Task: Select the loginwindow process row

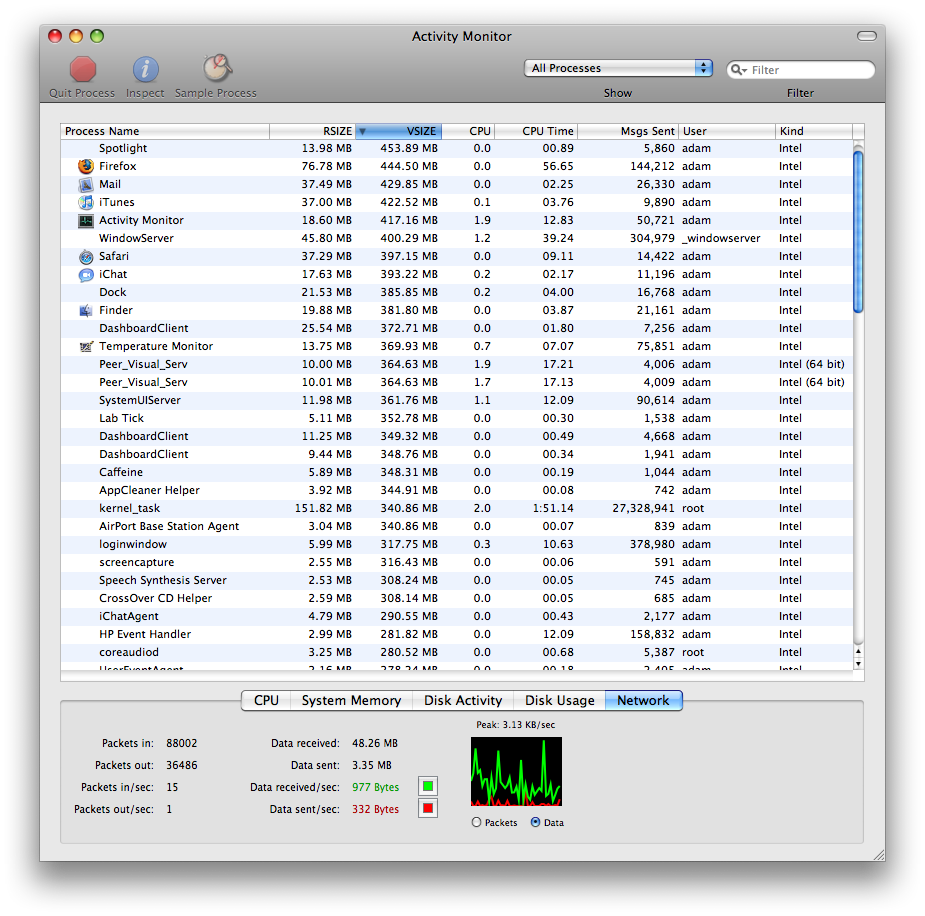Action: coord(457,544)
